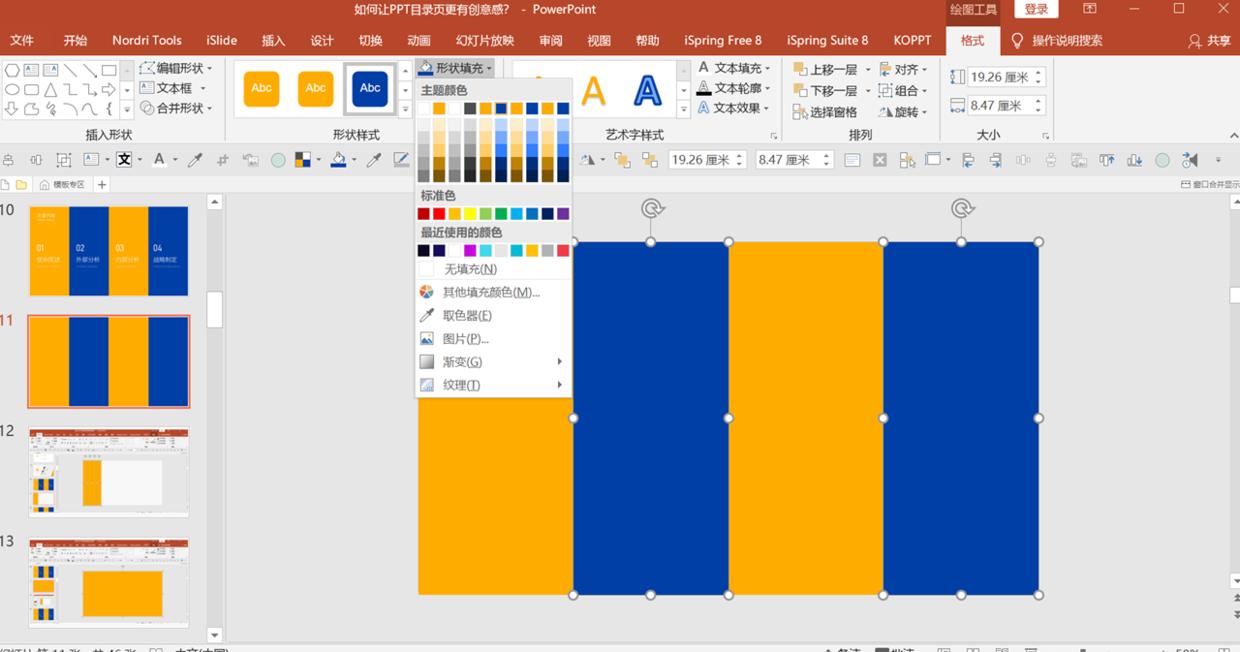Click the animation timer icon in quick toolbar
This screenshot has width=1240, height=652.
1190,160
